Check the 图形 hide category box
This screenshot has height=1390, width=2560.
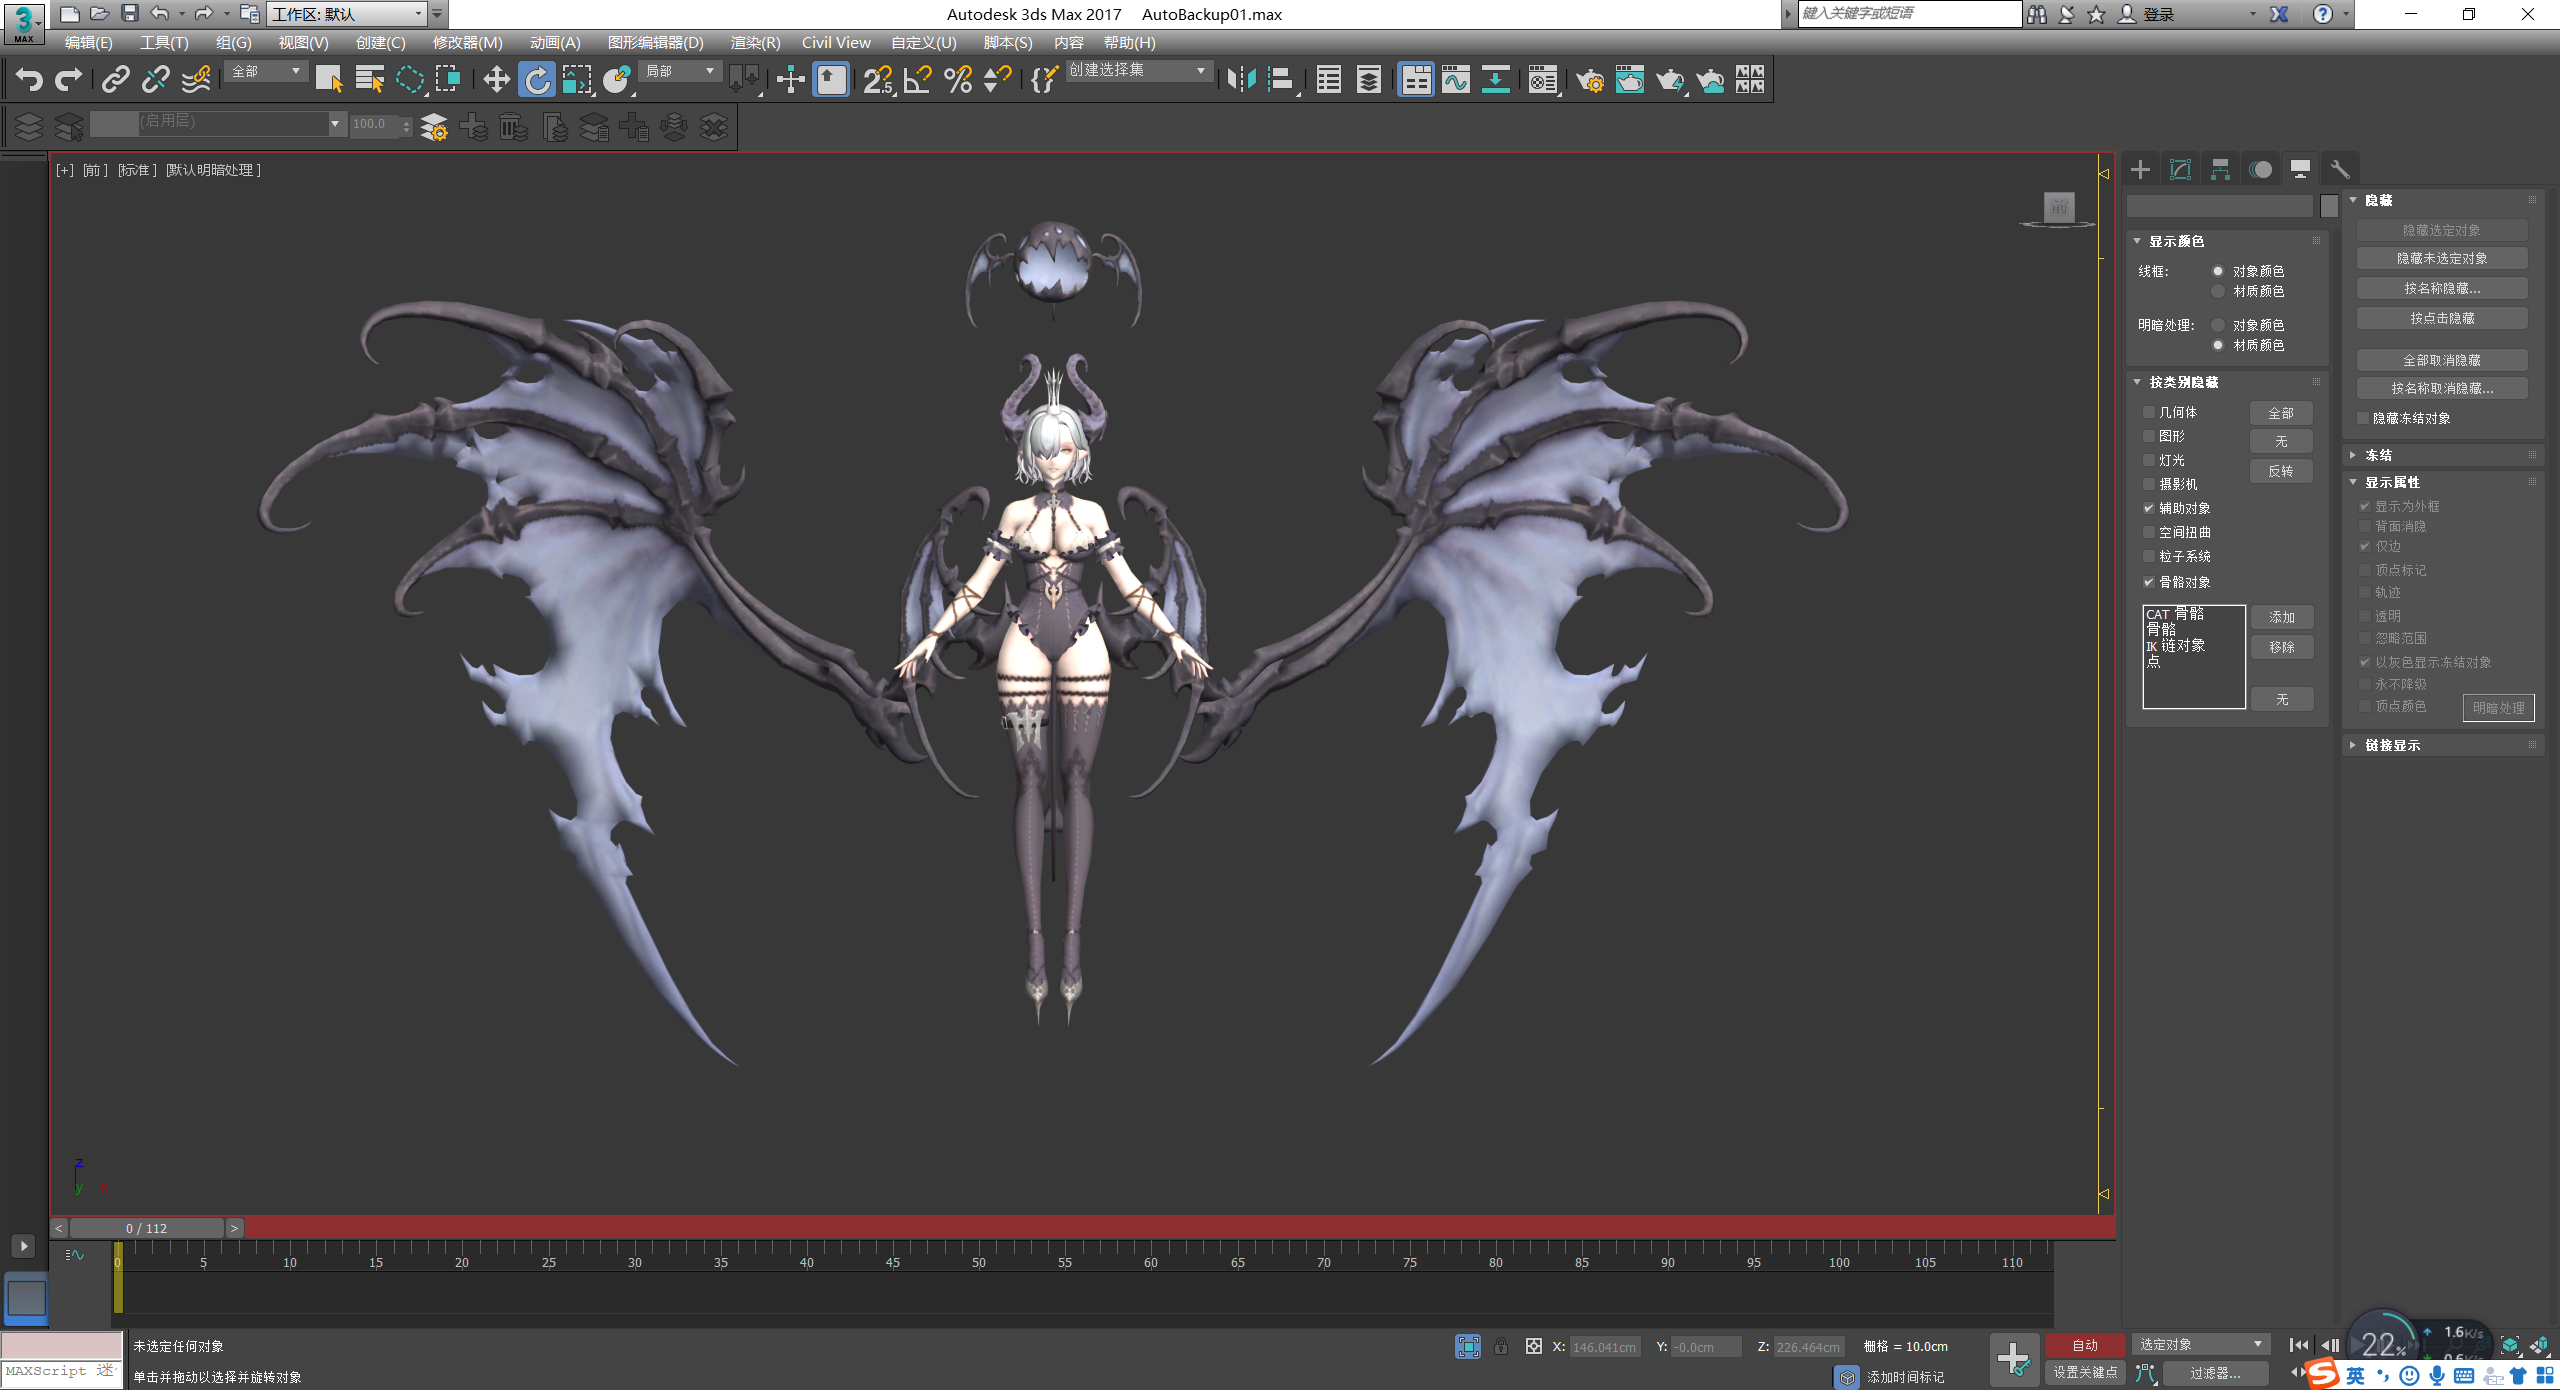pyautogui.click(x=2148, y=436)
